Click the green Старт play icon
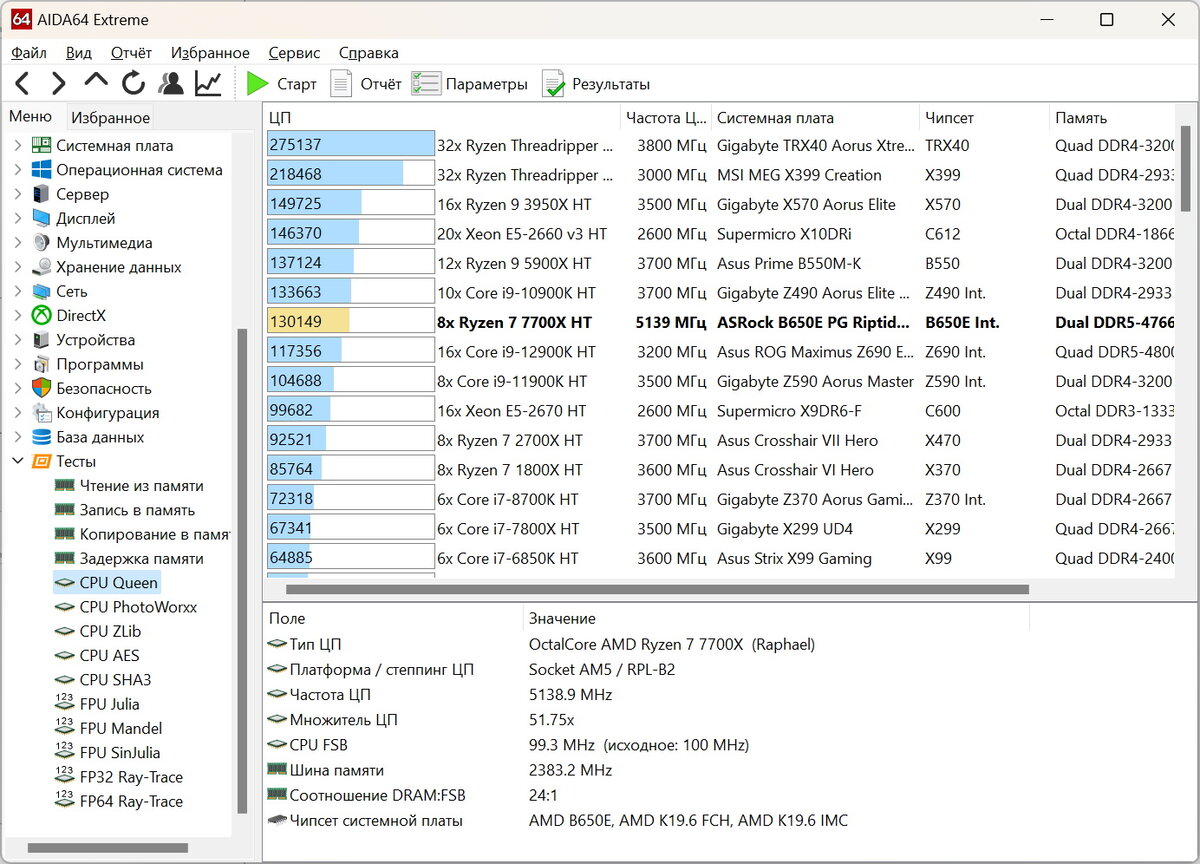Viewport: 1200px width, 864px height. coord(258,84)
